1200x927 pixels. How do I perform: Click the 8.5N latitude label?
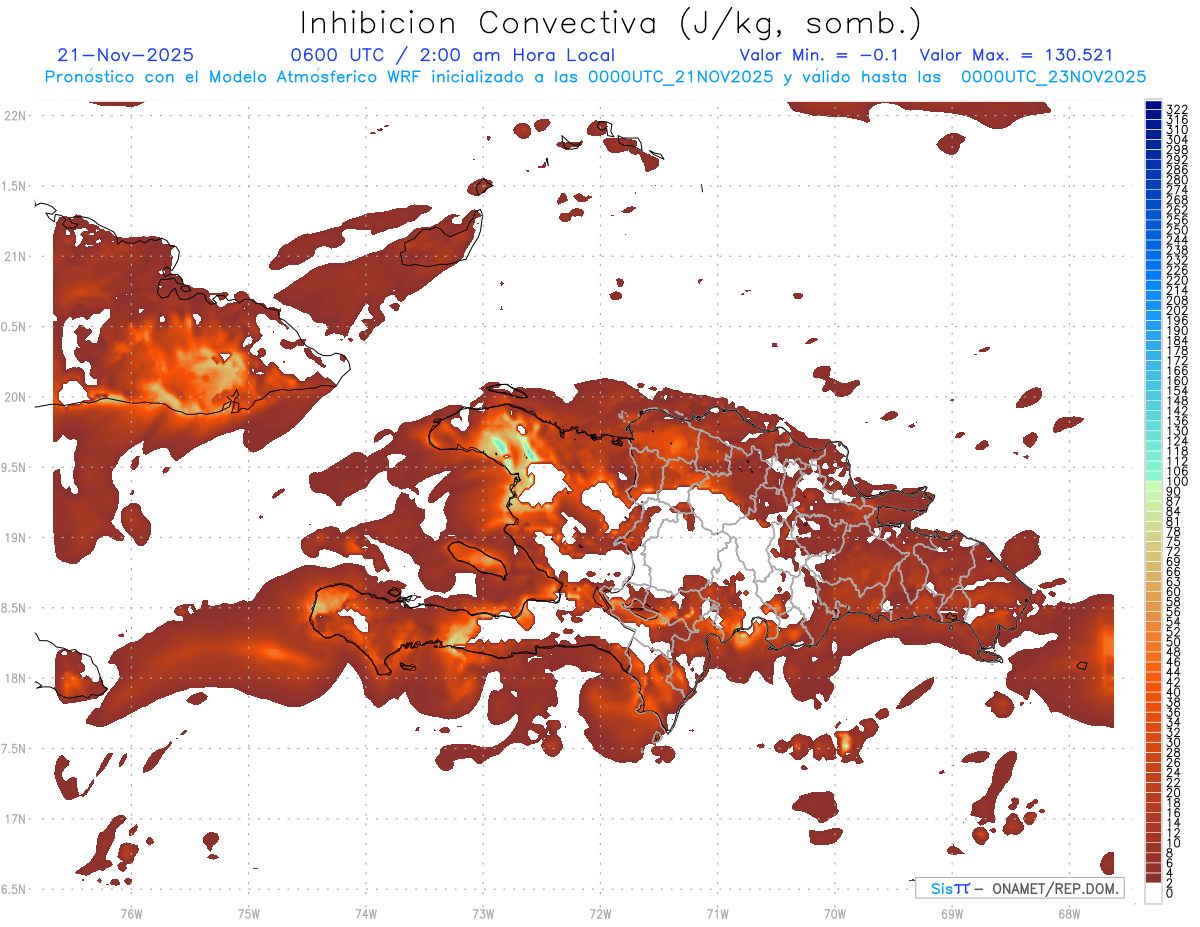[15, 608]
